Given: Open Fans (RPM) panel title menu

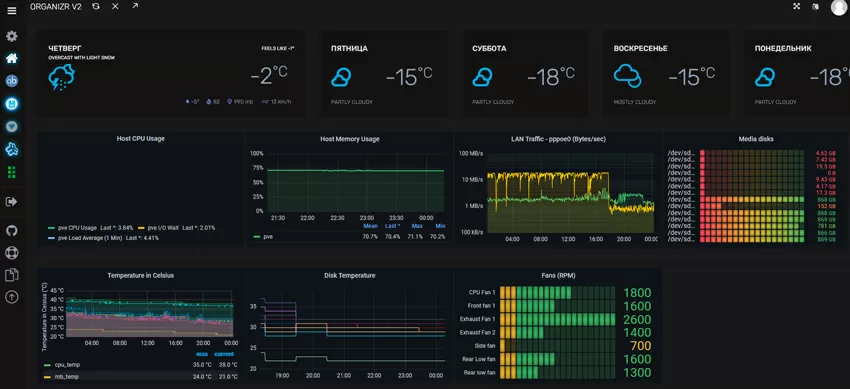Looking at the screenshot, I should pyautogui.click(x=558, y=275).
